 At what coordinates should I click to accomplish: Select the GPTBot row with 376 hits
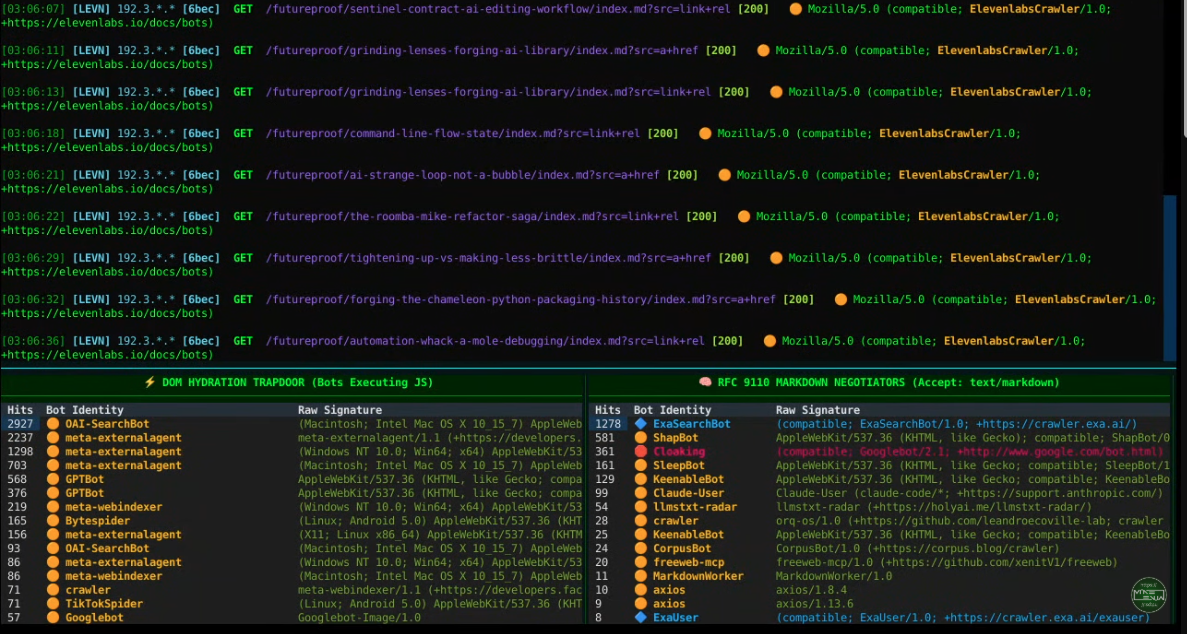[x=293, y=493]
